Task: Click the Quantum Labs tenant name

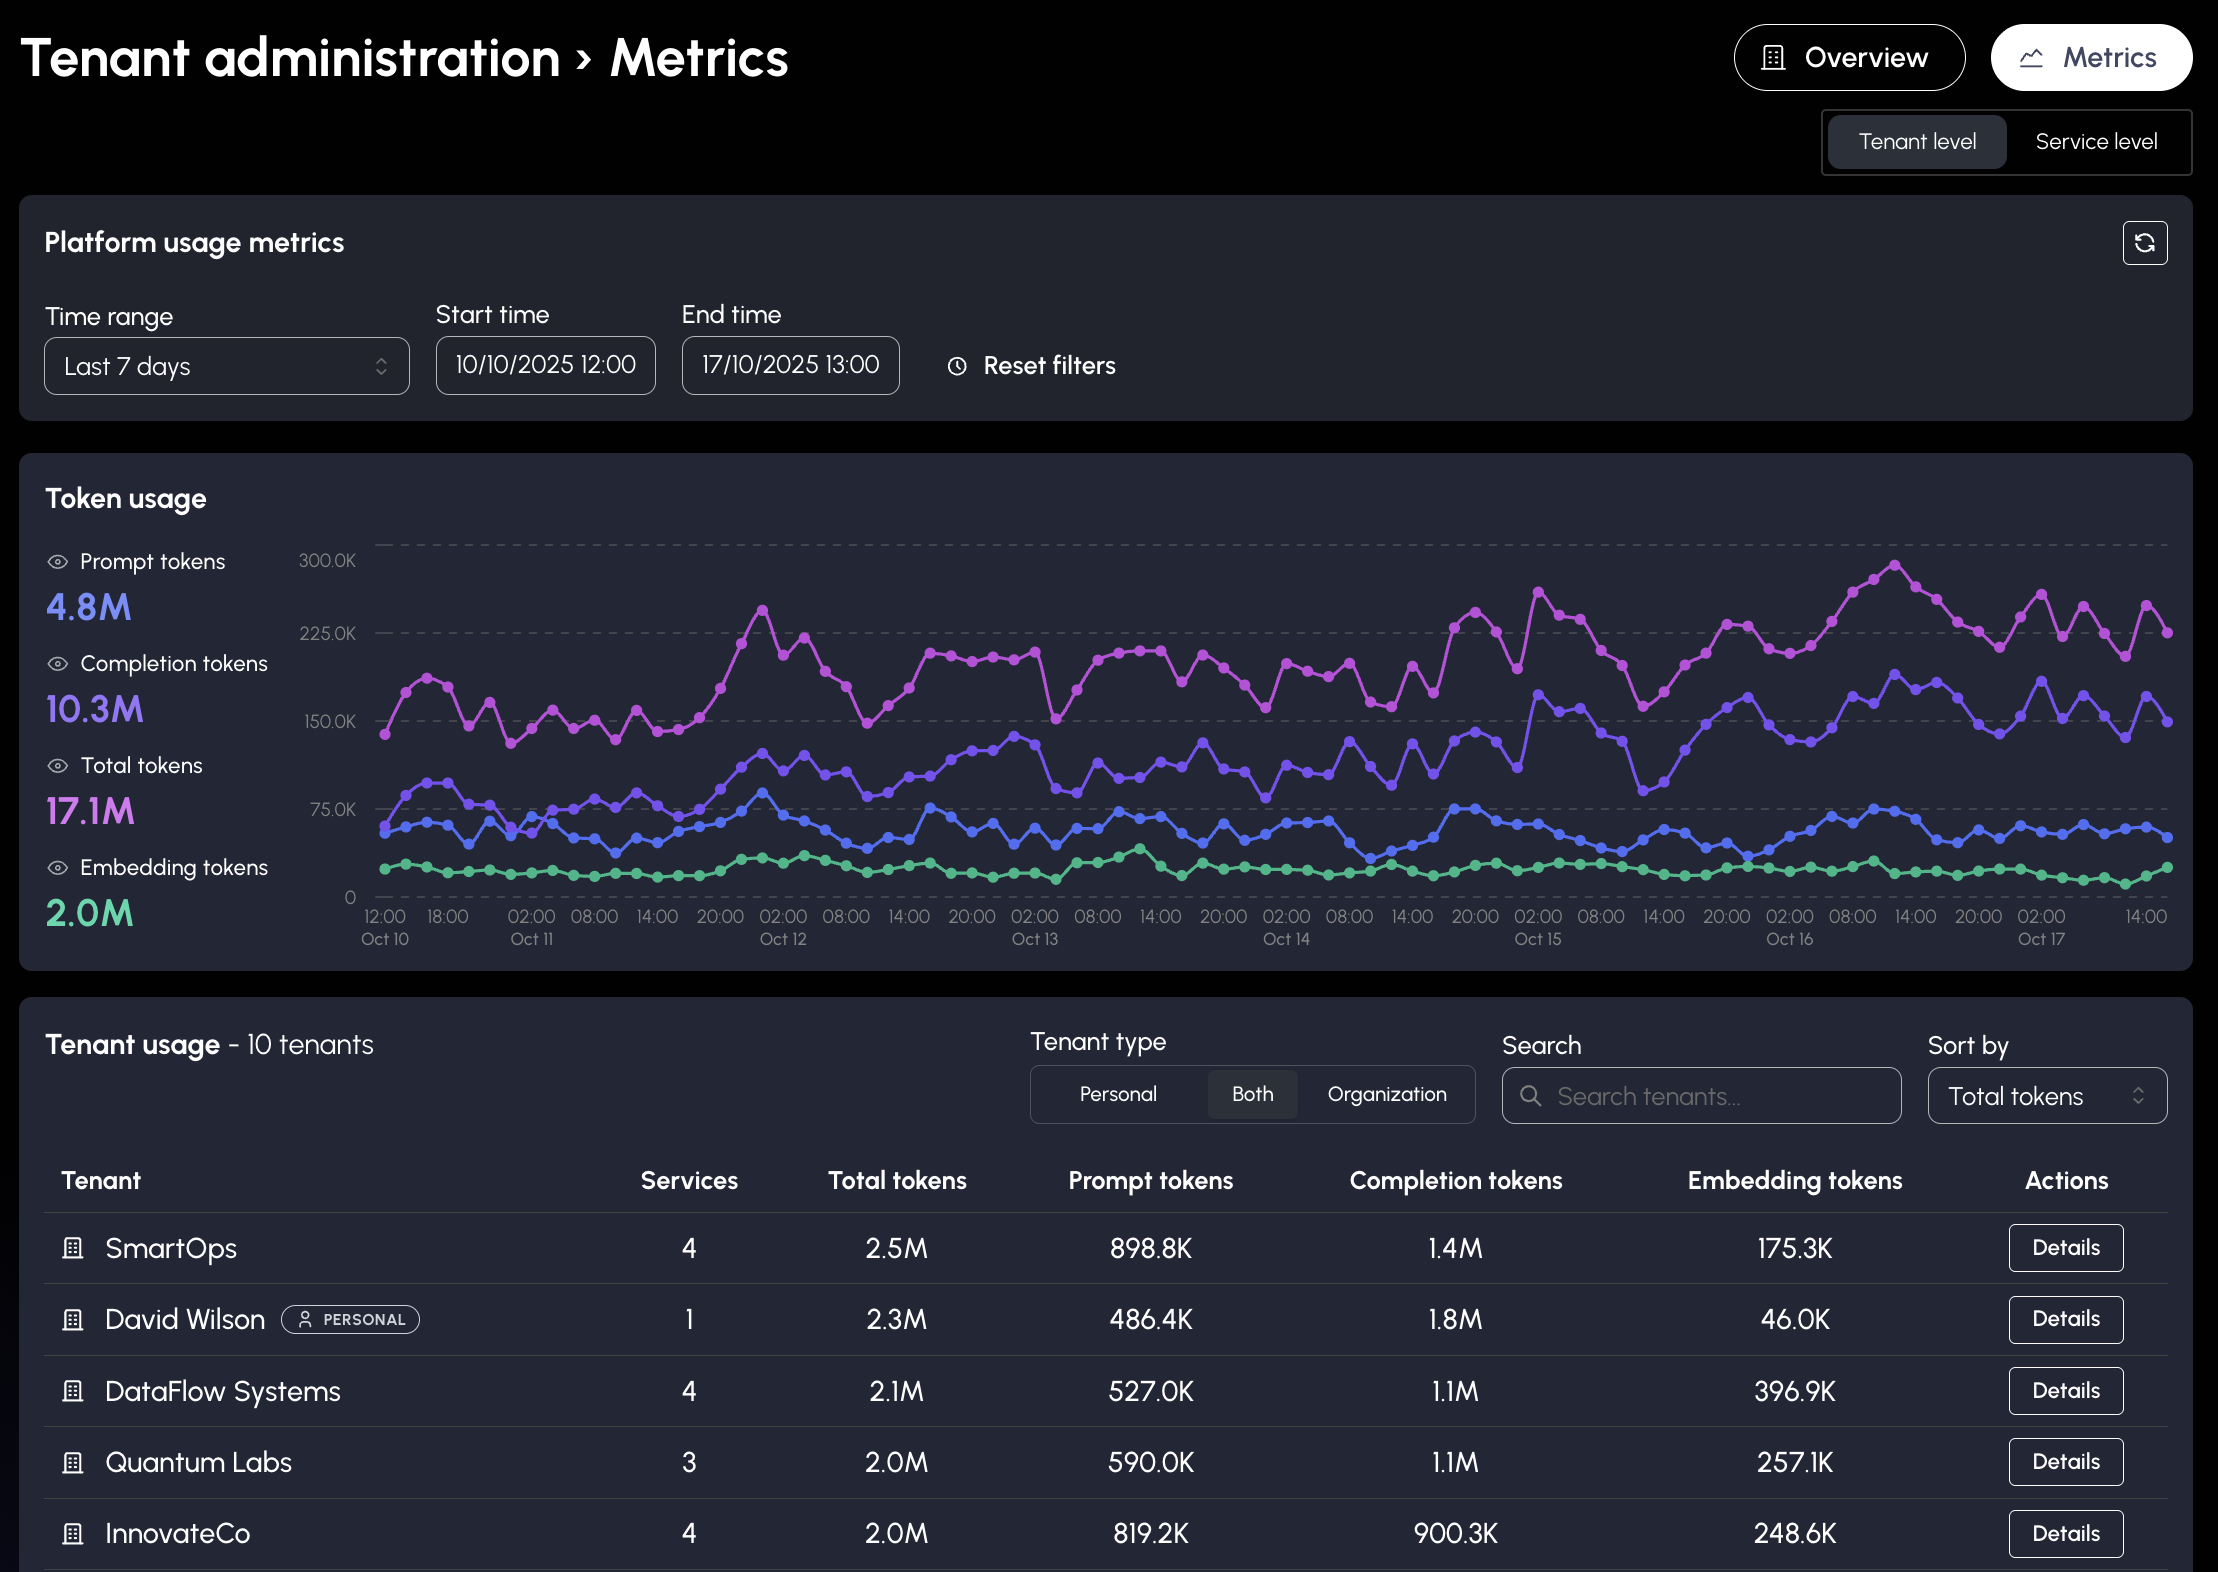Action: click(x=199, y=1463)
